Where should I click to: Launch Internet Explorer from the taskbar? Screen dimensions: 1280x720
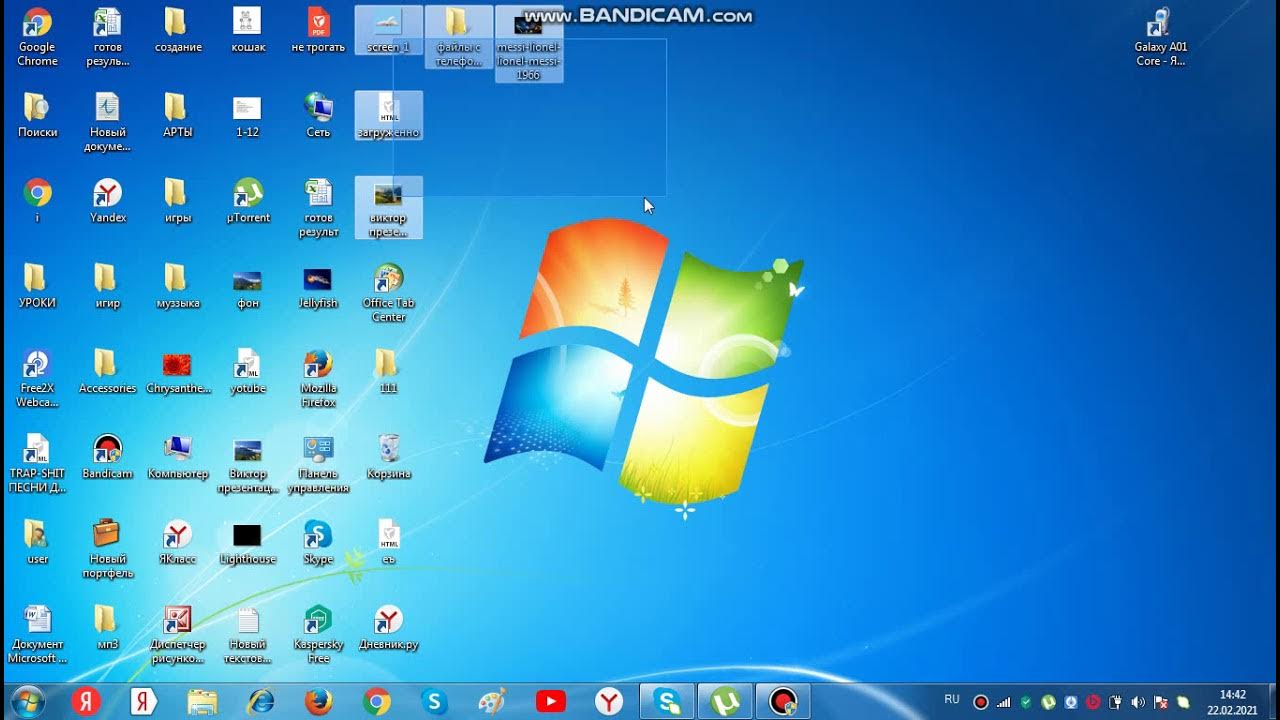pyautogui.click(x=260, y=702)
